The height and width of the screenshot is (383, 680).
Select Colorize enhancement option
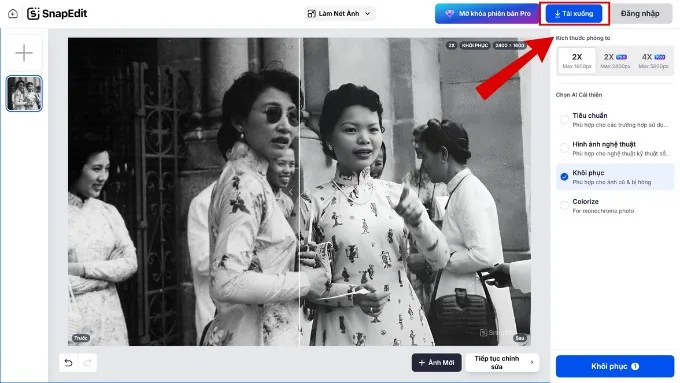[615, 206]
